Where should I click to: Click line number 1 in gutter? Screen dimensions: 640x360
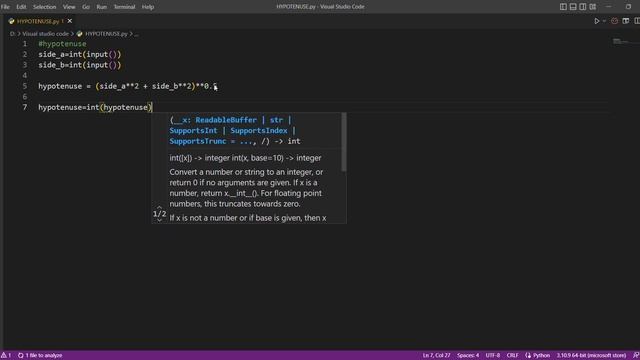point(25,44)
